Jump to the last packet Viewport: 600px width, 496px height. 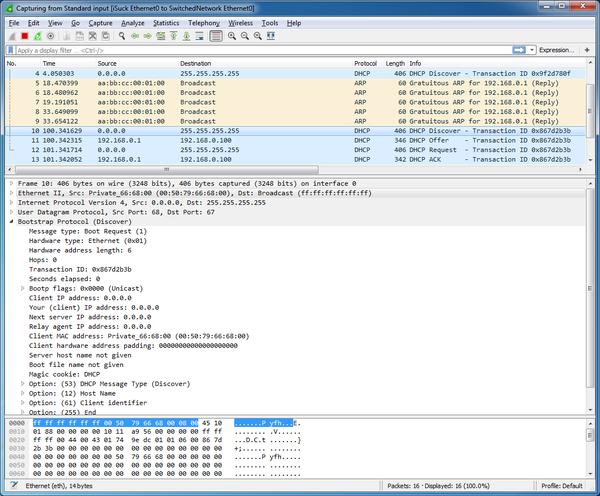[x=187, y=35]
